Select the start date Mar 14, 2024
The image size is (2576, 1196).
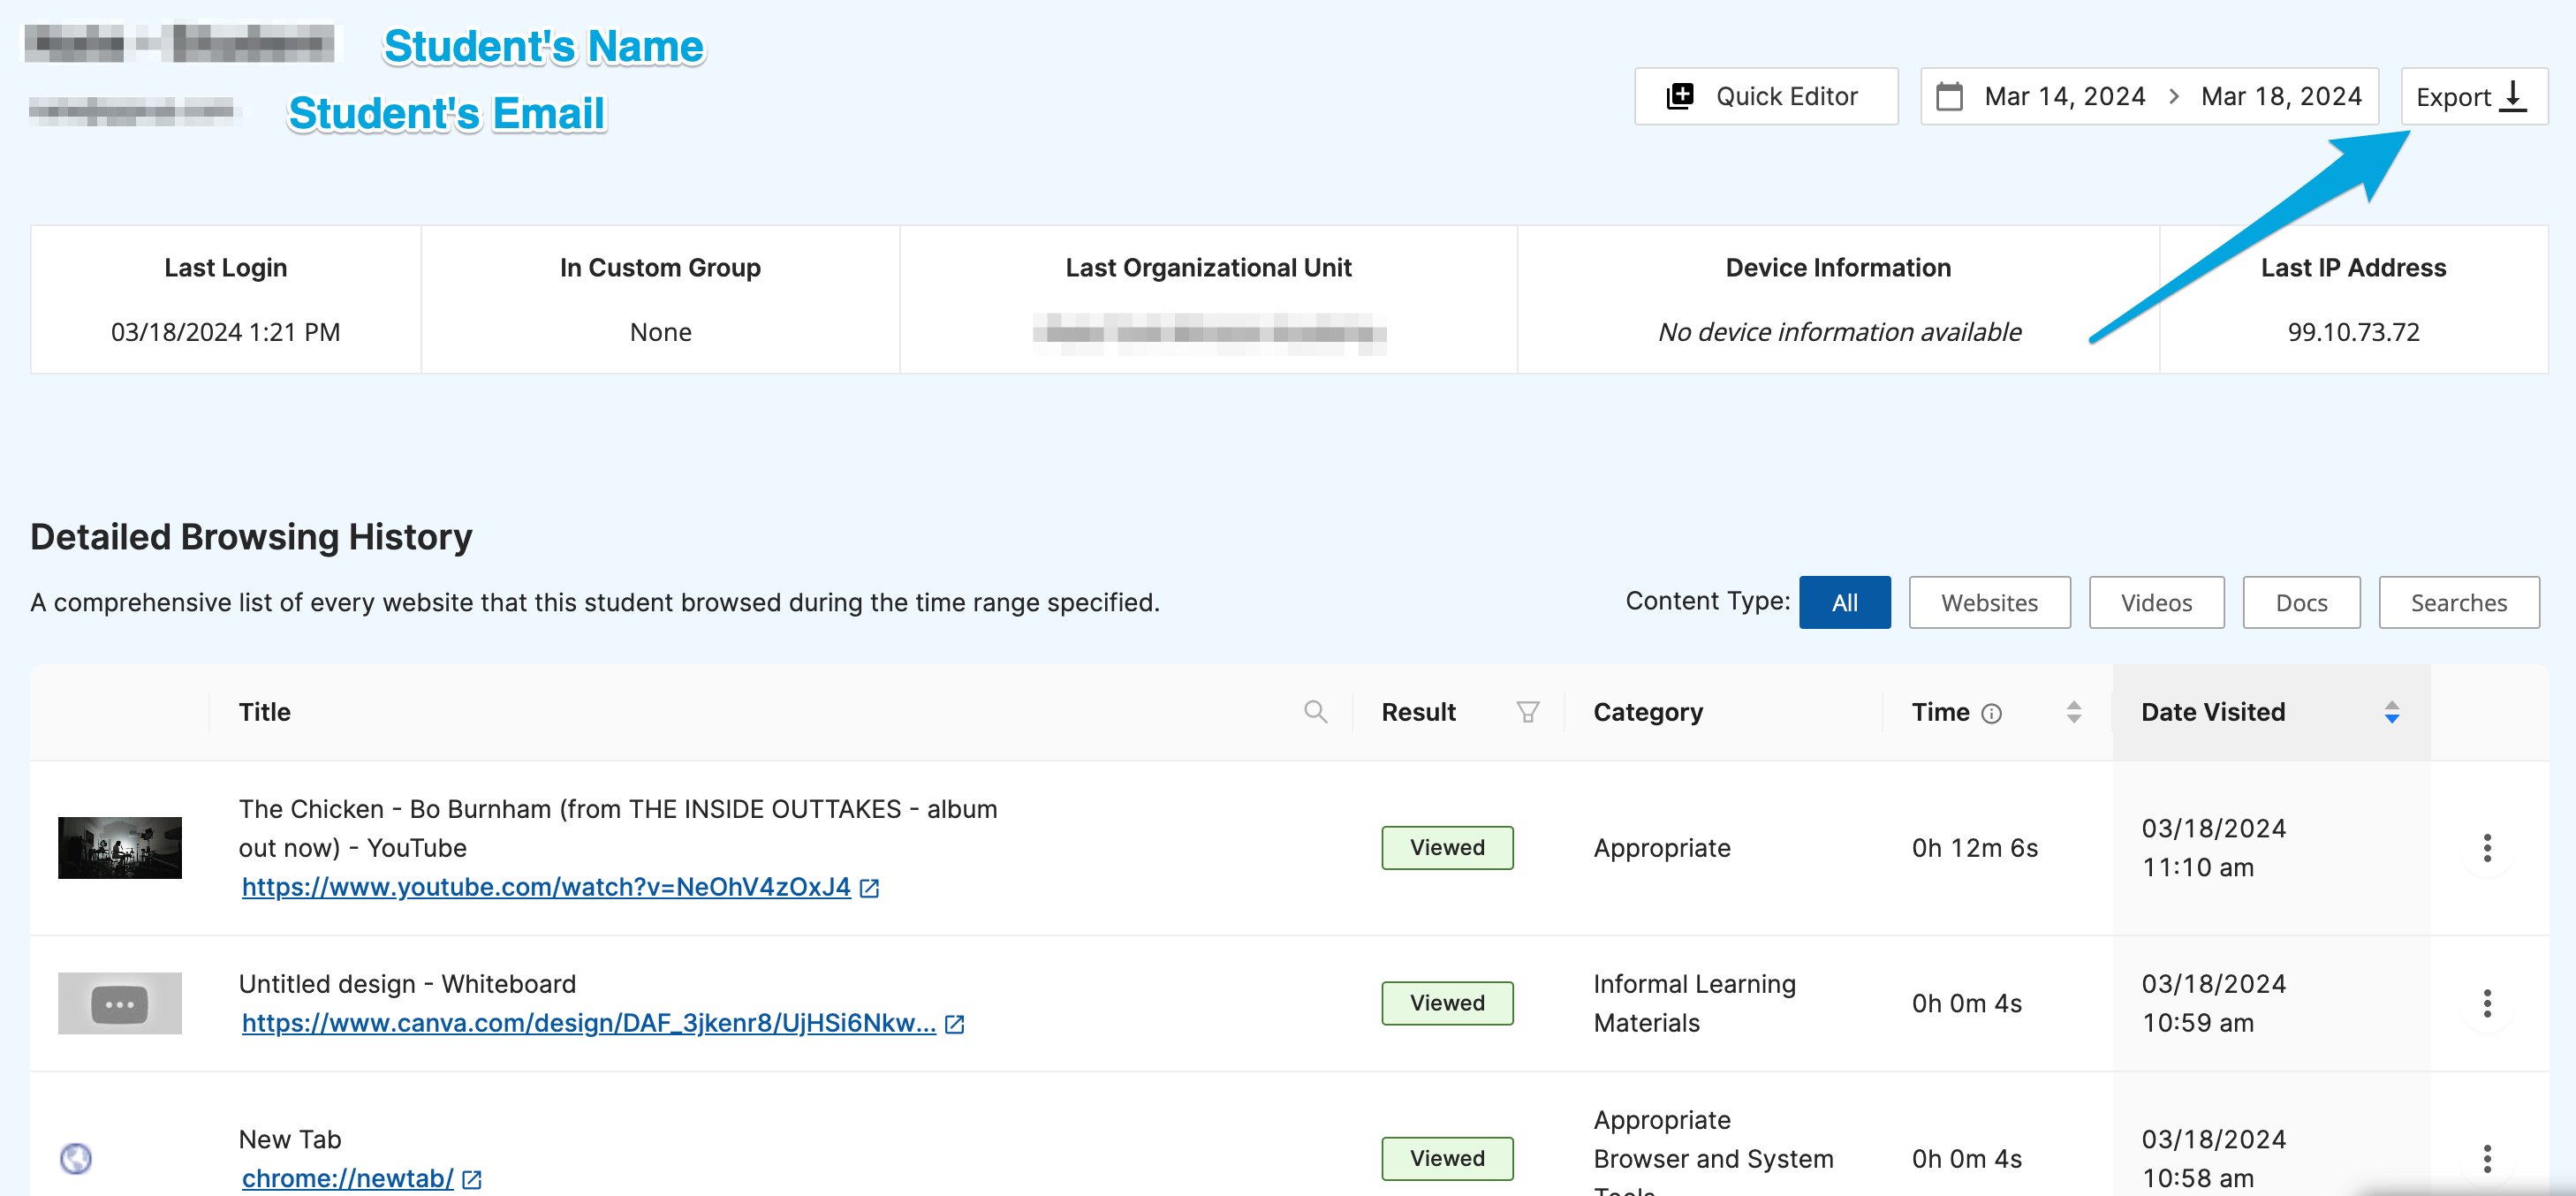pos(2065,96)
